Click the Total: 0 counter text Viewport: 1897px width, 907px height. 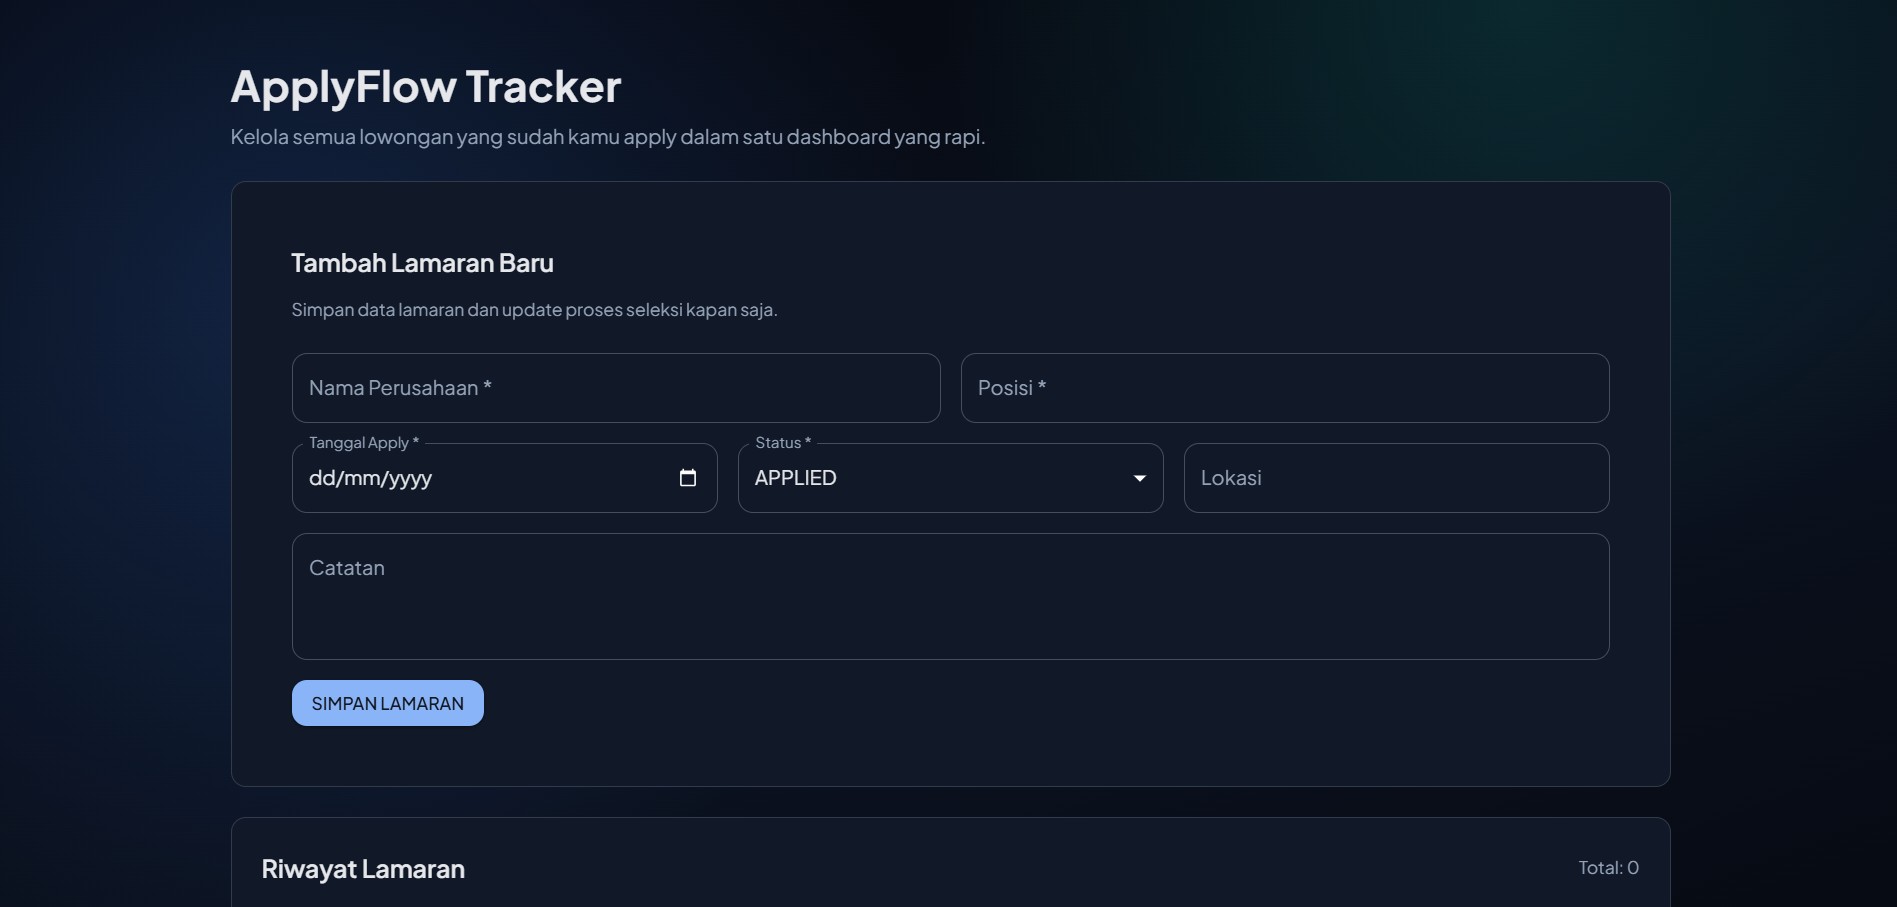[x=1608, y=868]
